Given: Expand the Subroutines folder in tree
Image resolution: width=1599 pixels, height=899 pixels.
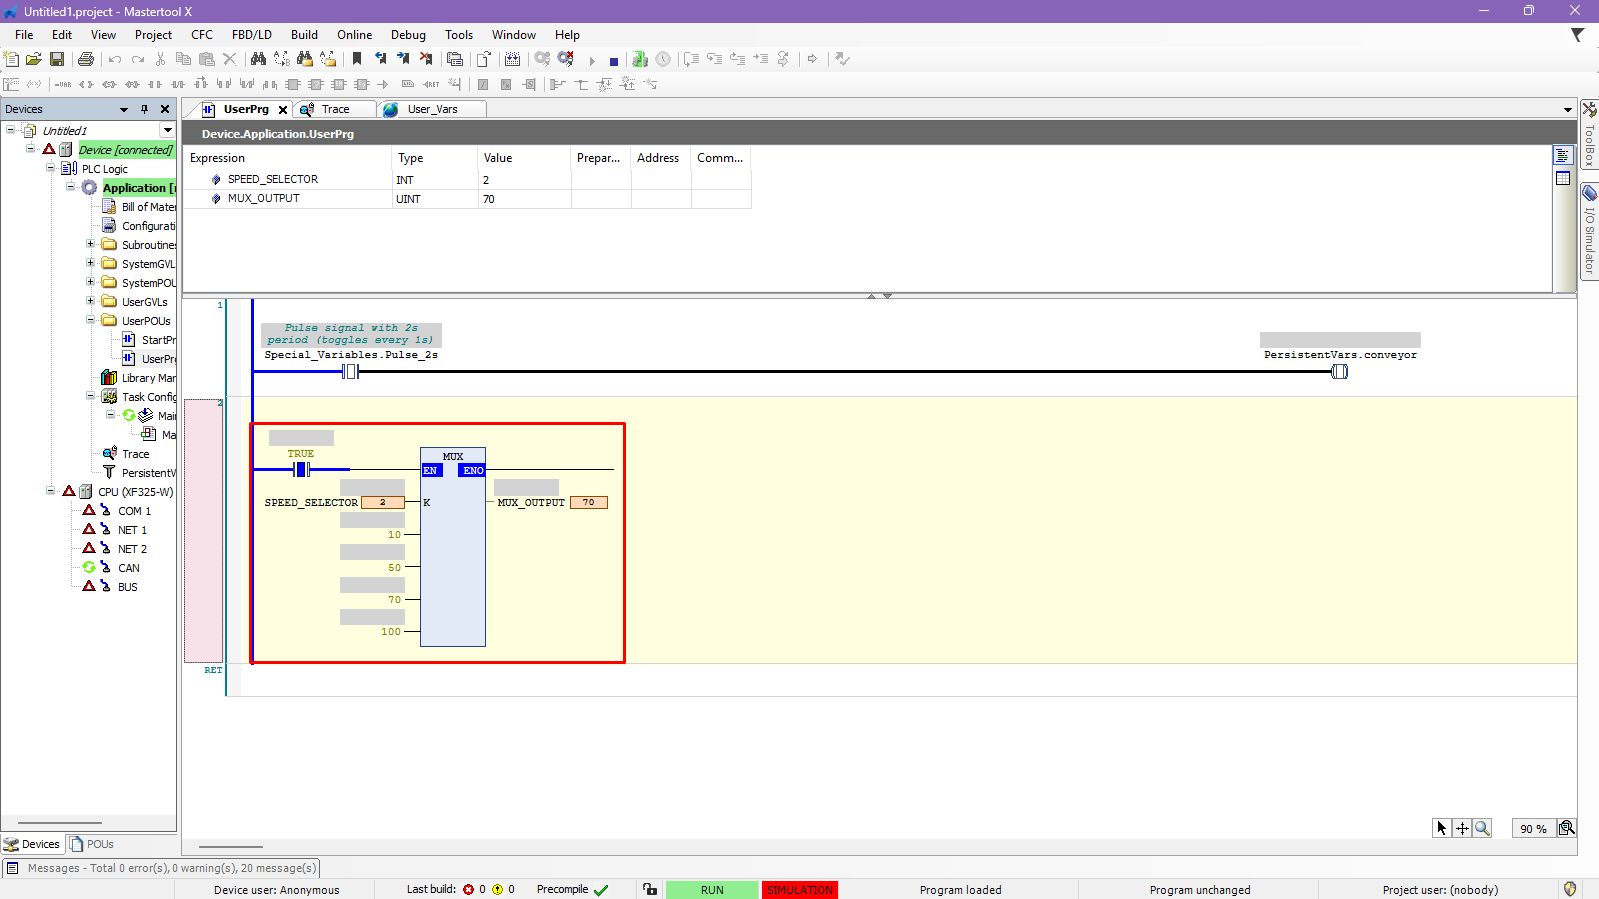Looking at the screenshot, I should [90, 244].
